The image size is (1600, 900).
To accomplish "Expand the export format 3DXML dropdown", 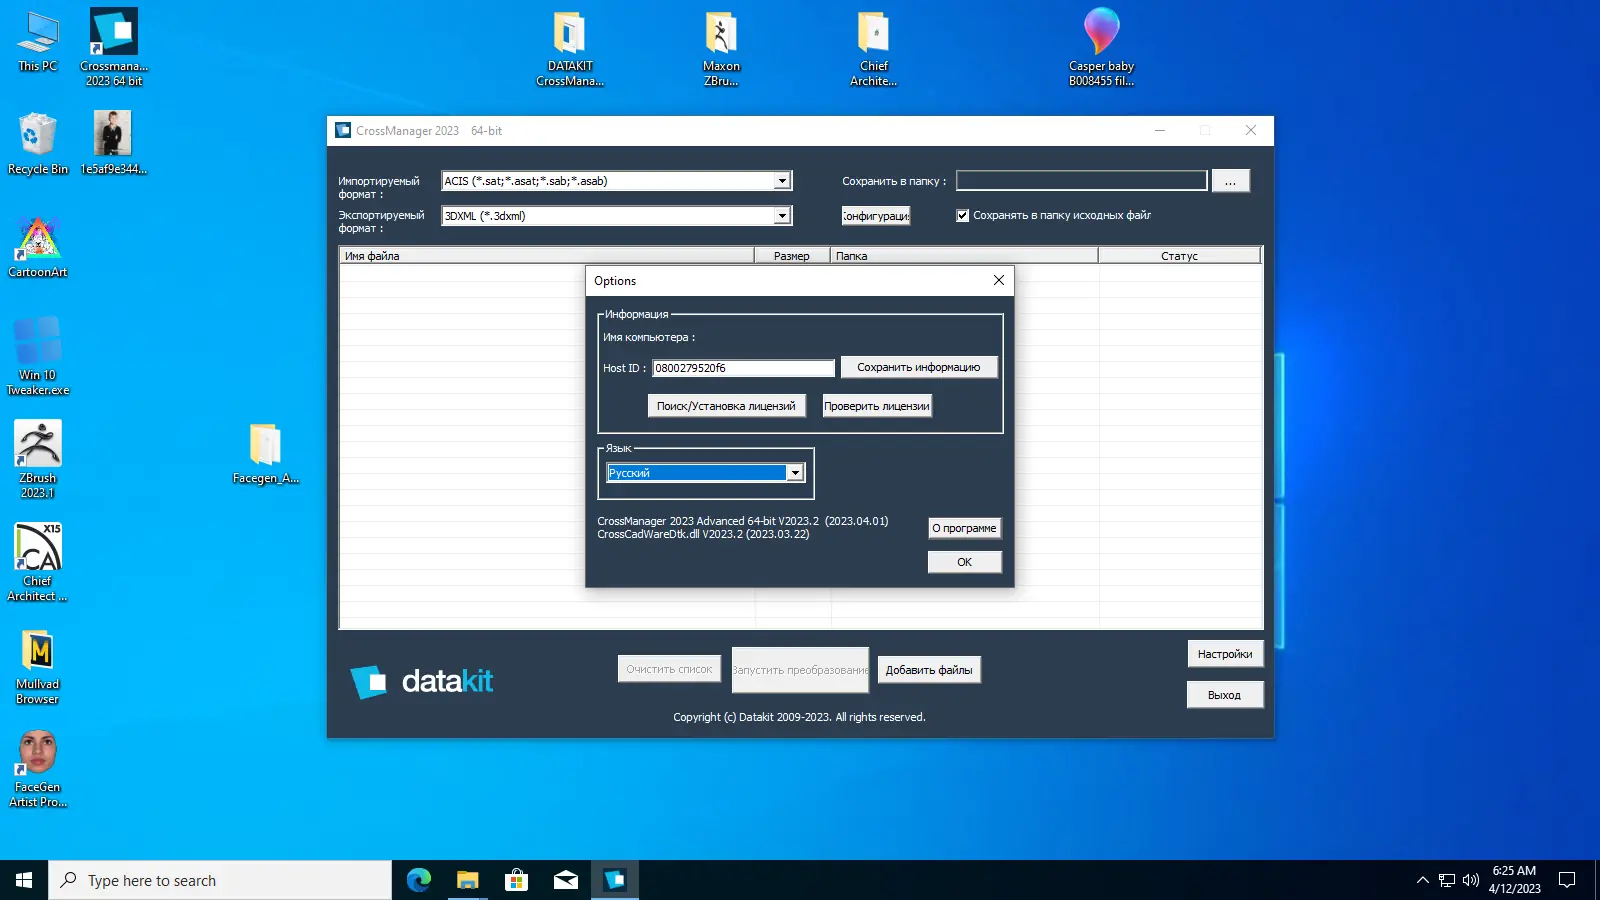I will tap(782, 216).
